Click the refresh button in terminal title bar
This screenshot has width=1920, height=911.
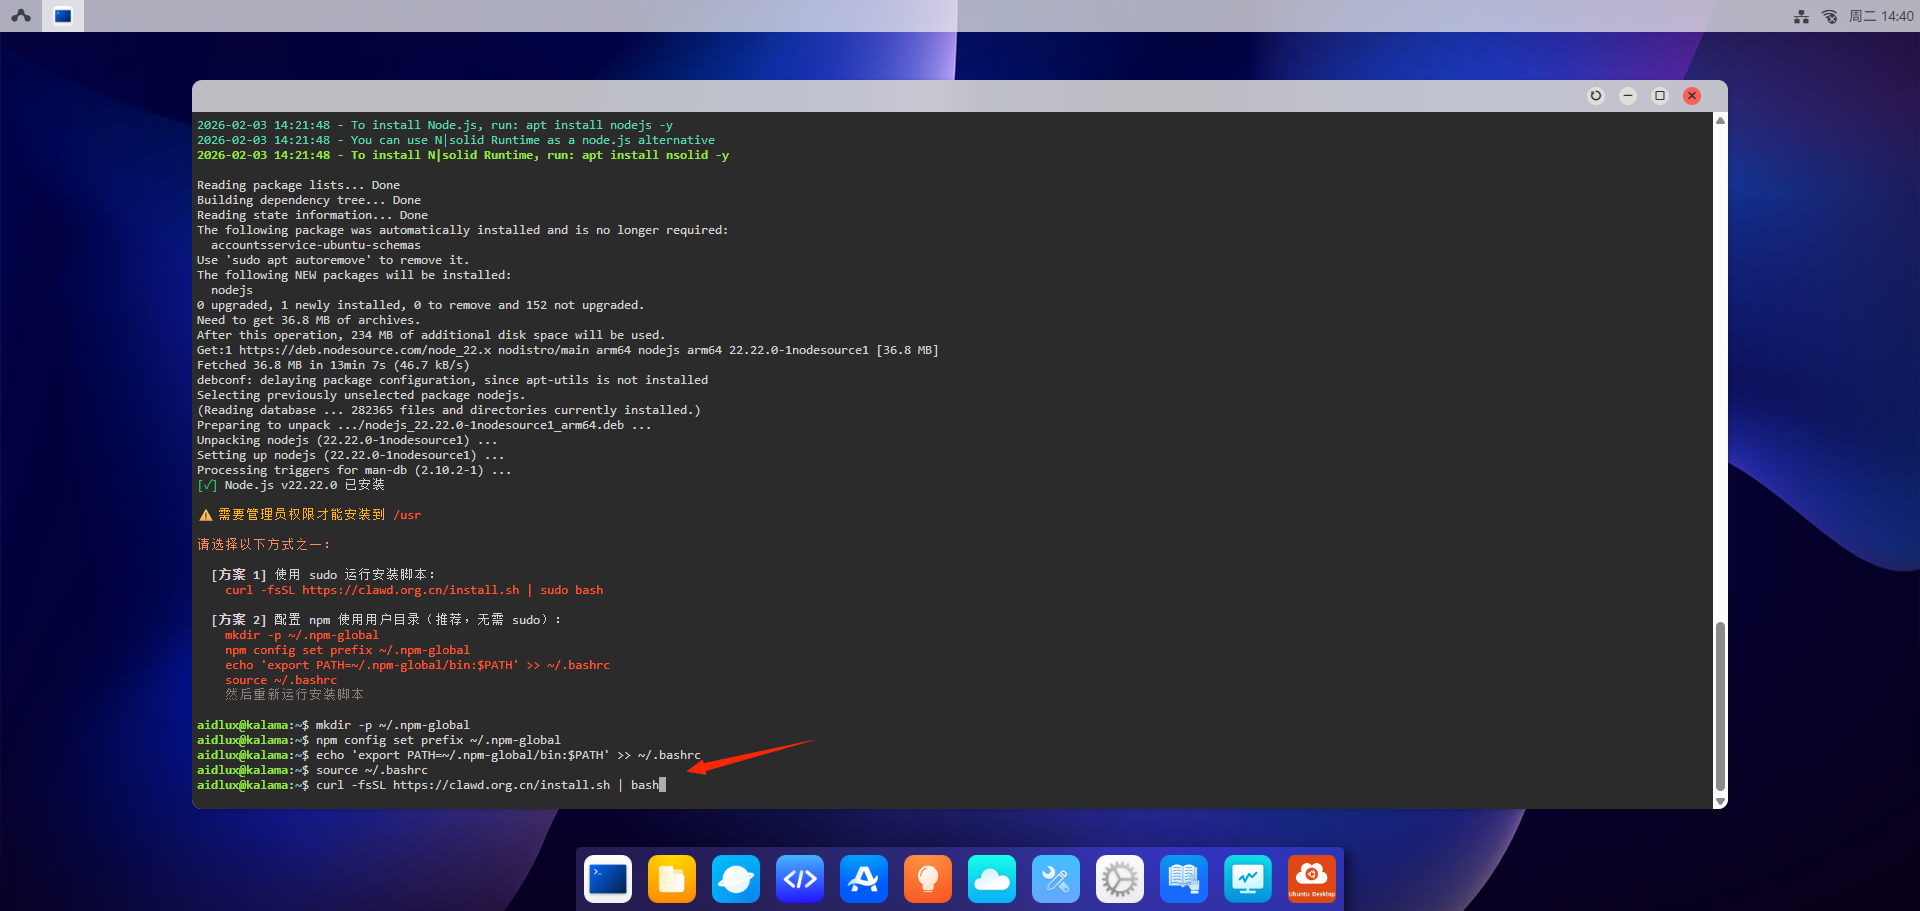point(1596,96)
